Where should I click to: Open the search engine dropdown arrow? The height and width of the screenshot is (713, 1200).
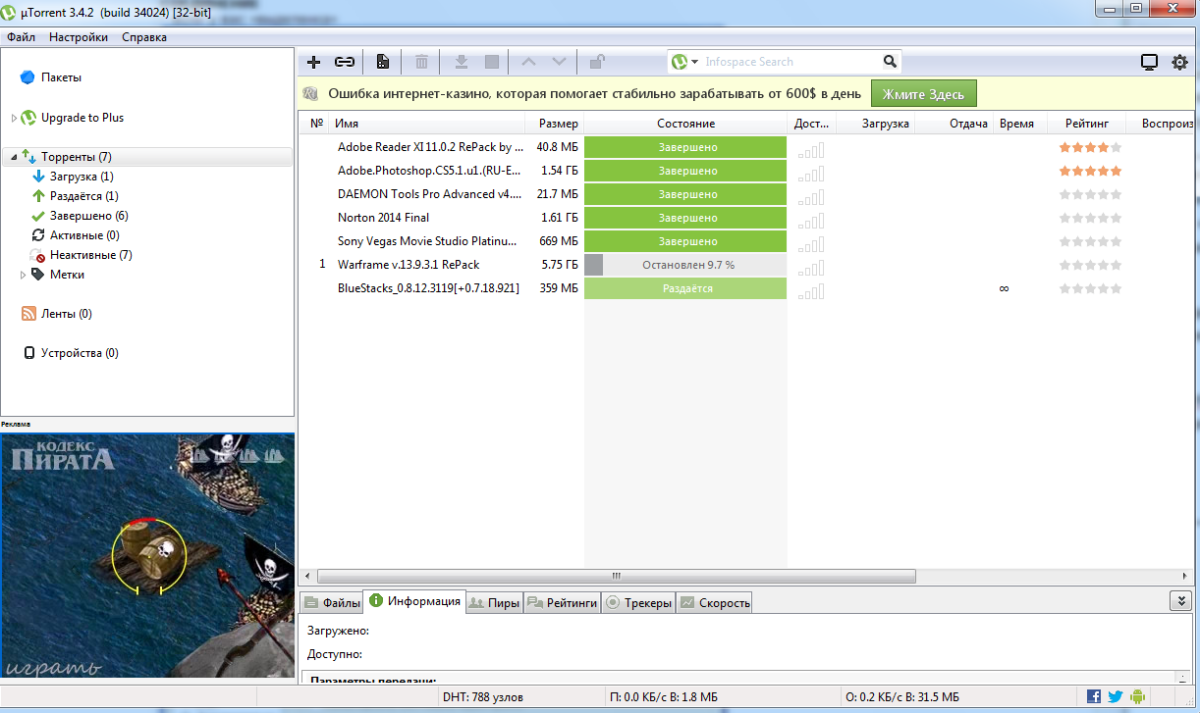(696, 61)
